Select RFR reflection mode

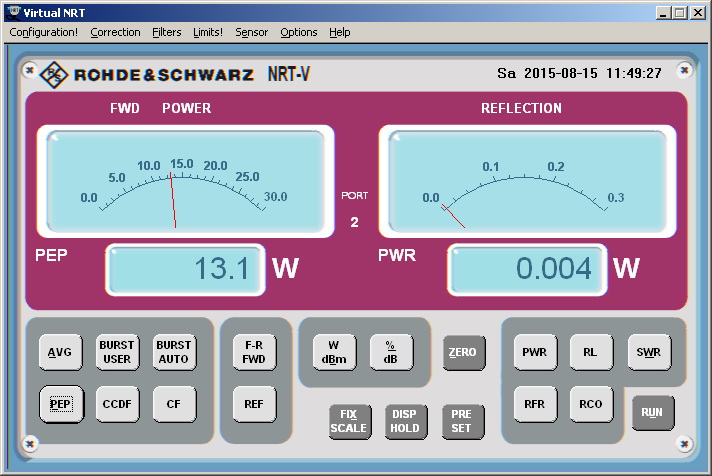(535, 404)
